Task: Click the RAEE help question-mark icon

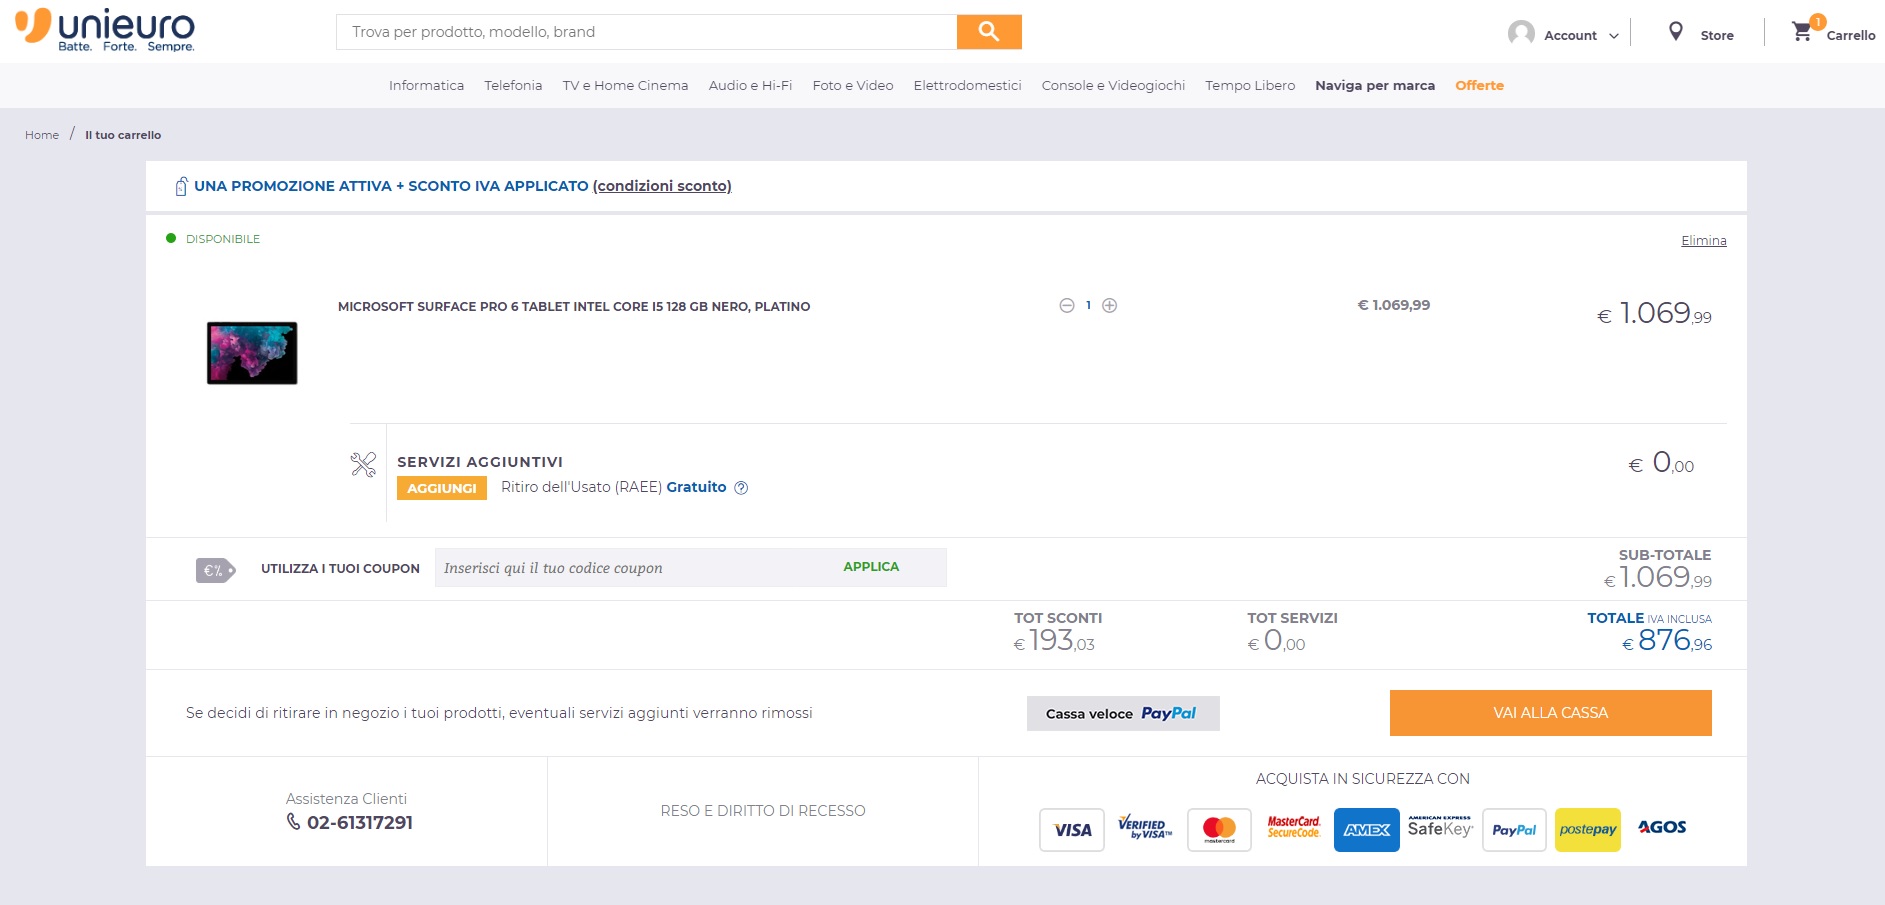Action: [741, 488]
